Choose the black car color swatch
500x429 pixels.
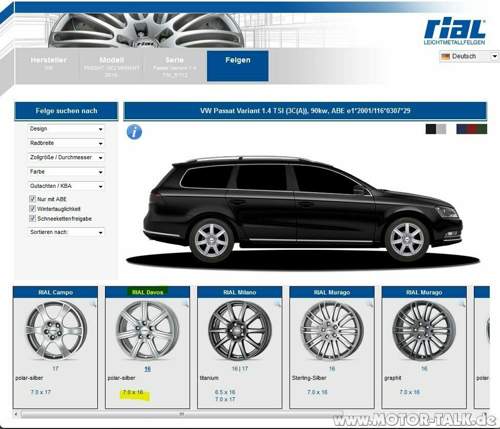coord(431,129)
